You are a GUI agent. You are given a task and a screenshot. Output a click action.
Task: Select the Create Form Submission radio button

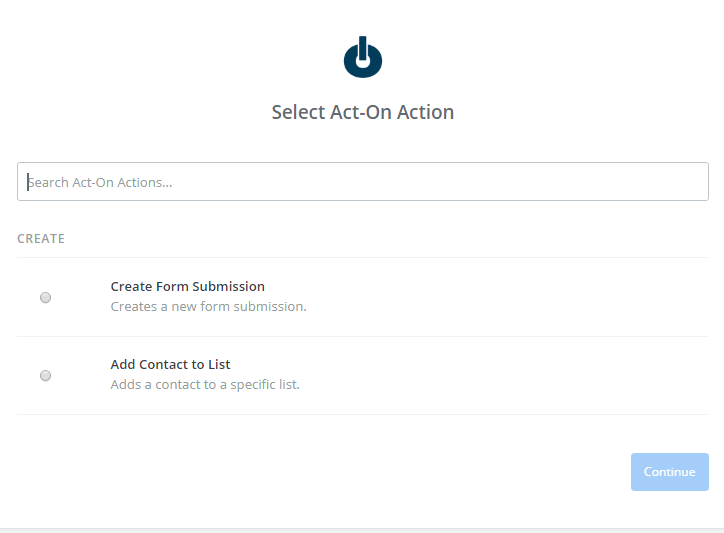click(45, 297)
